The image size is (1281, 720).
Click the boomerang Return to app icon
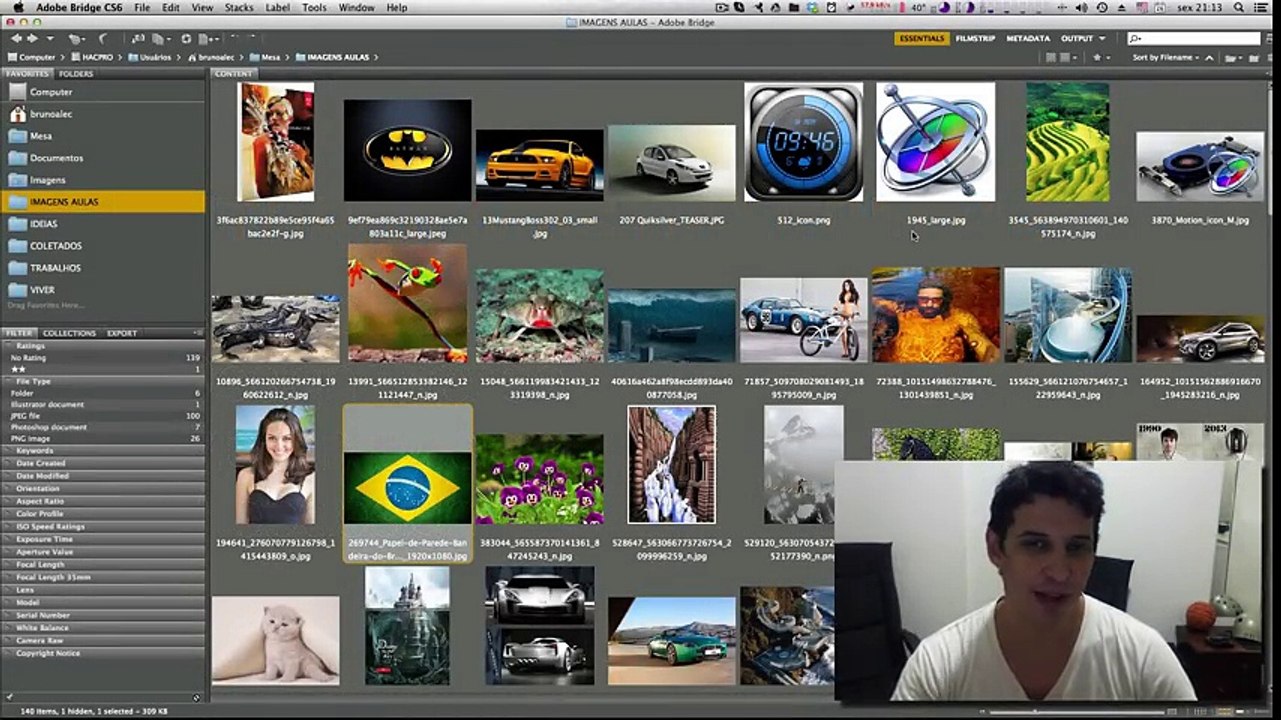103,39
